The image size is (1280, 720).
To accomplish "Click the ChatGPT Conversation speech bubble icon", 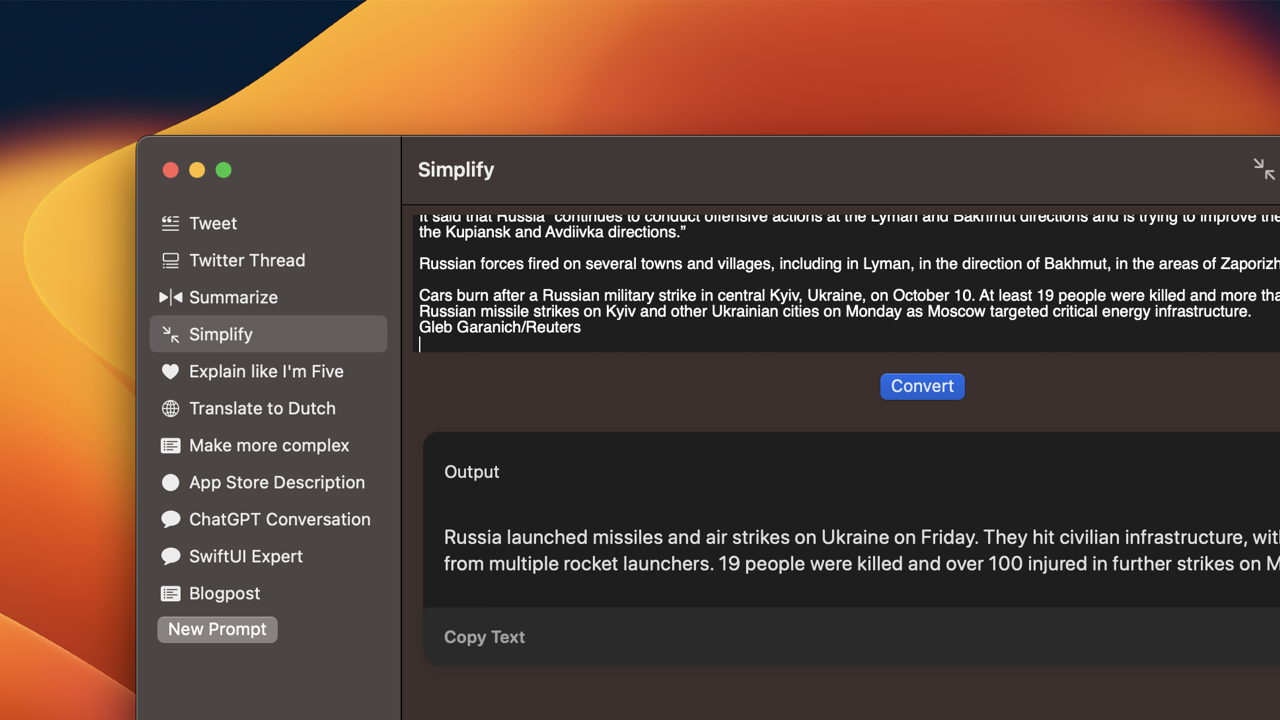I will [x=171, y=520].
